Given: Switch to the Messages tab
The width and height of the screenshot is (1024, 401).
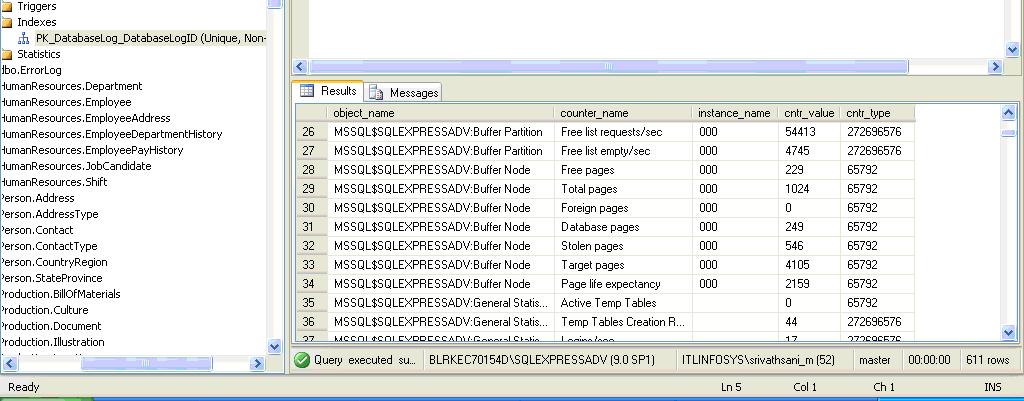Looking at the screenshot, I should coord(403,93).
